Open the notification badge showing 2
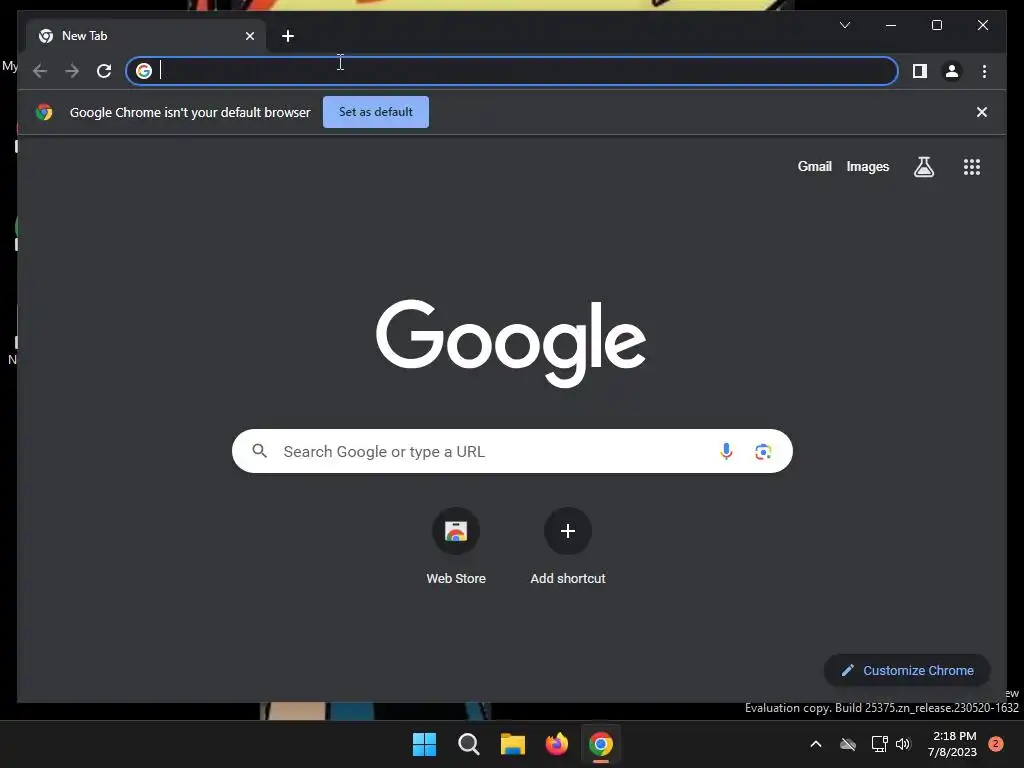The width and height of the screenshot is (1024, 768). (995, 744)
